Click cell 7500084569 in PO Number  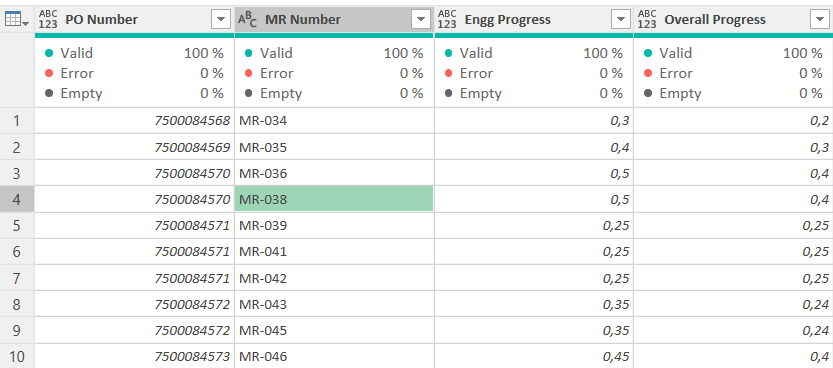point(134,147)
